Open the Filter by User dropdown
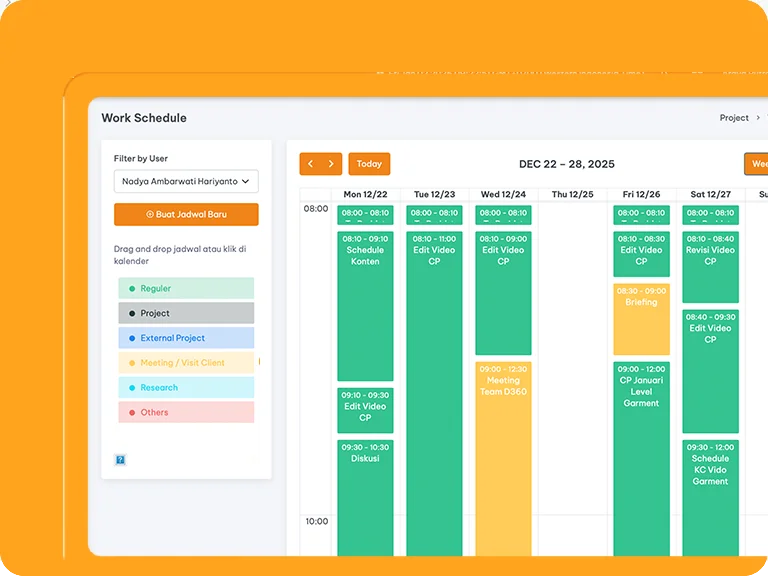Viewport: 768px width, 576px height. click(x=186, y=181)
